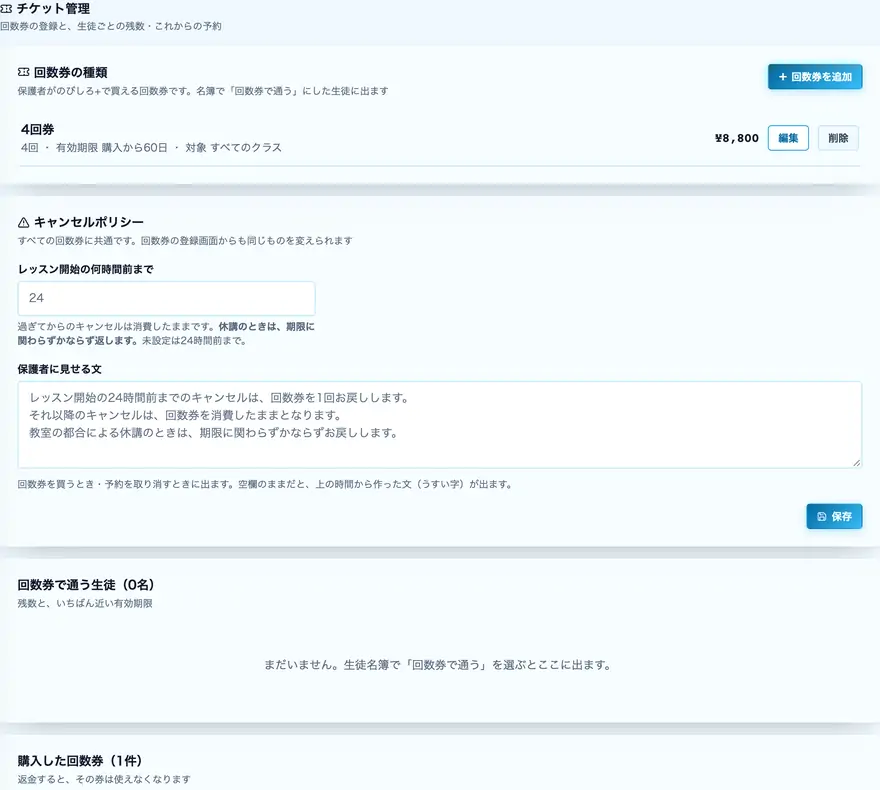Click the floppy disk icon in 保存
The image size is (880, 790).
pyautogui.click(x=822, y=516)
